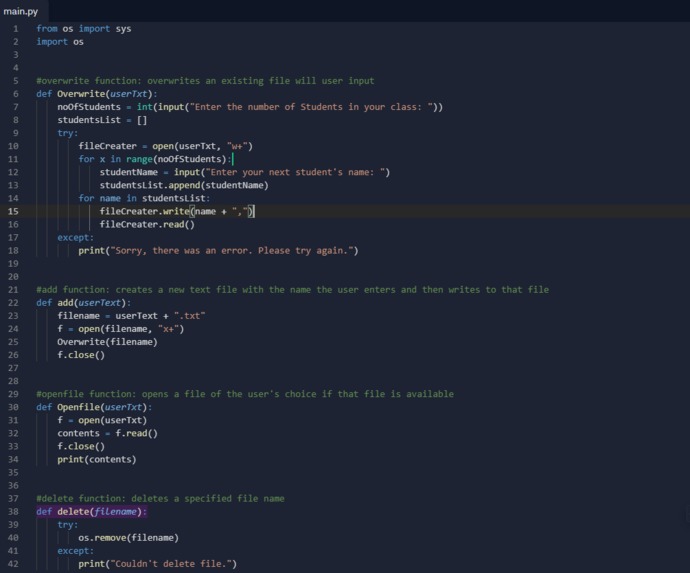Click the "Couldn't delete file." print line
This screenshot has height=573, width=690.
[158, 564]
